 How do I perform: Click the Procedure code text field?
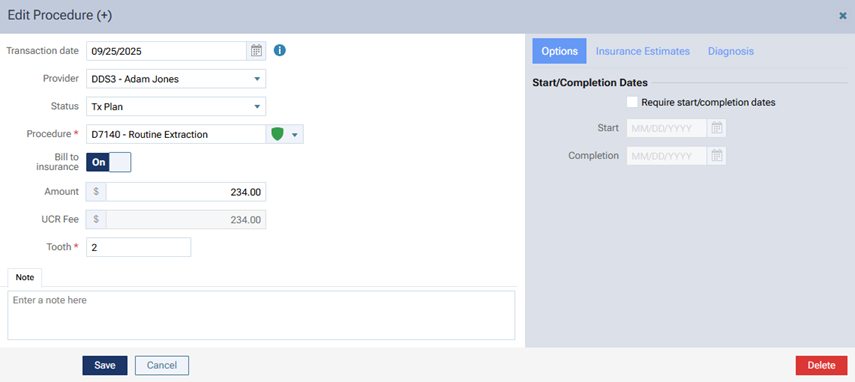click(176, 135)
